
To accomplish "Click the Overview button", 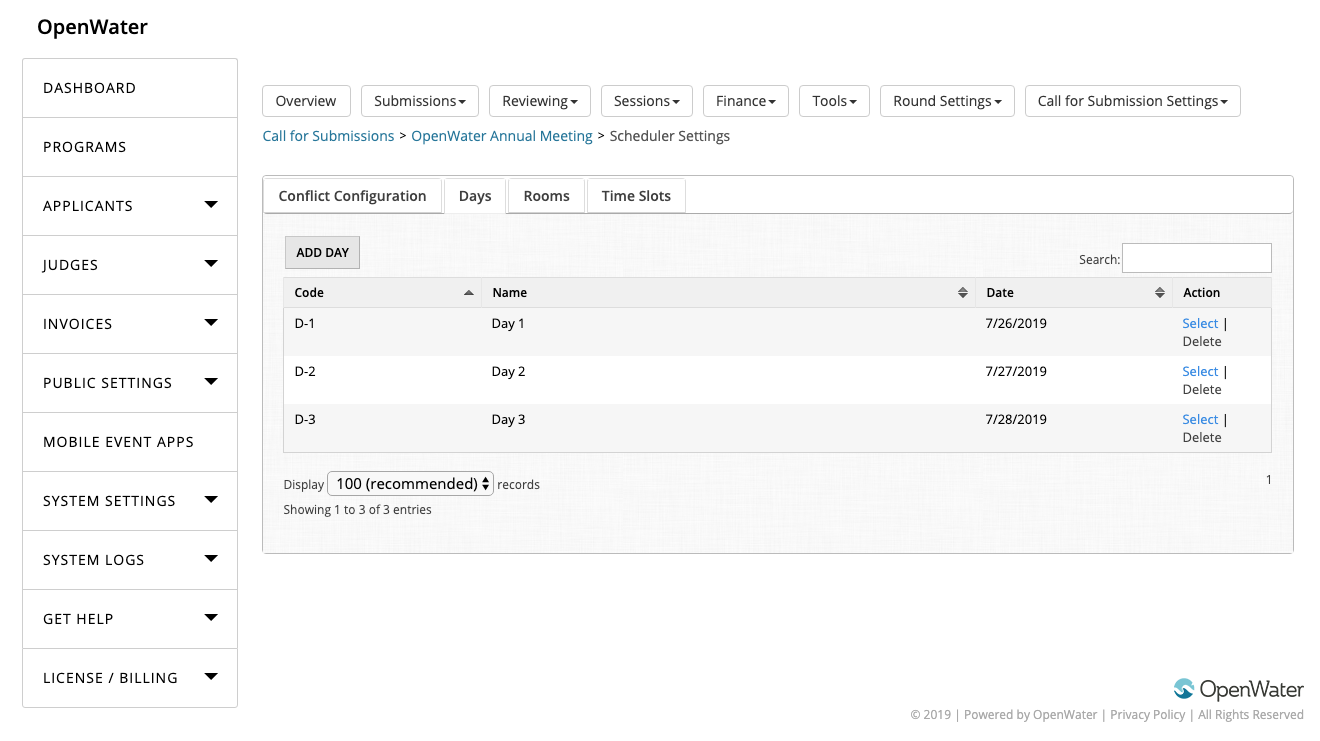I will coord(306,101).
